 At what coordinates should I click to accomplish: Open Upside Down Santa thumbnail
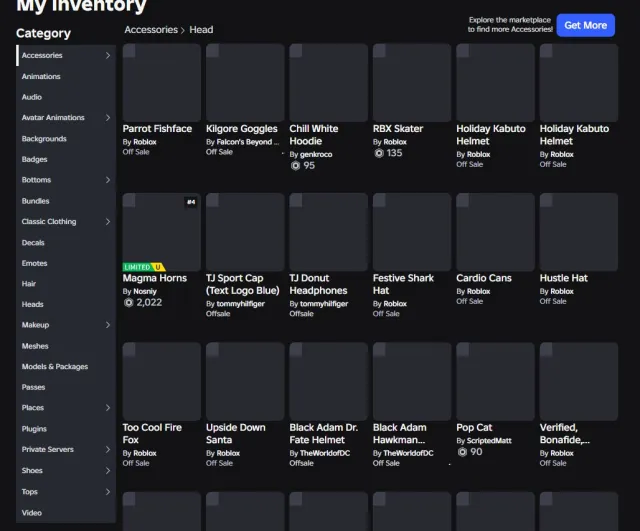[245, 382]
